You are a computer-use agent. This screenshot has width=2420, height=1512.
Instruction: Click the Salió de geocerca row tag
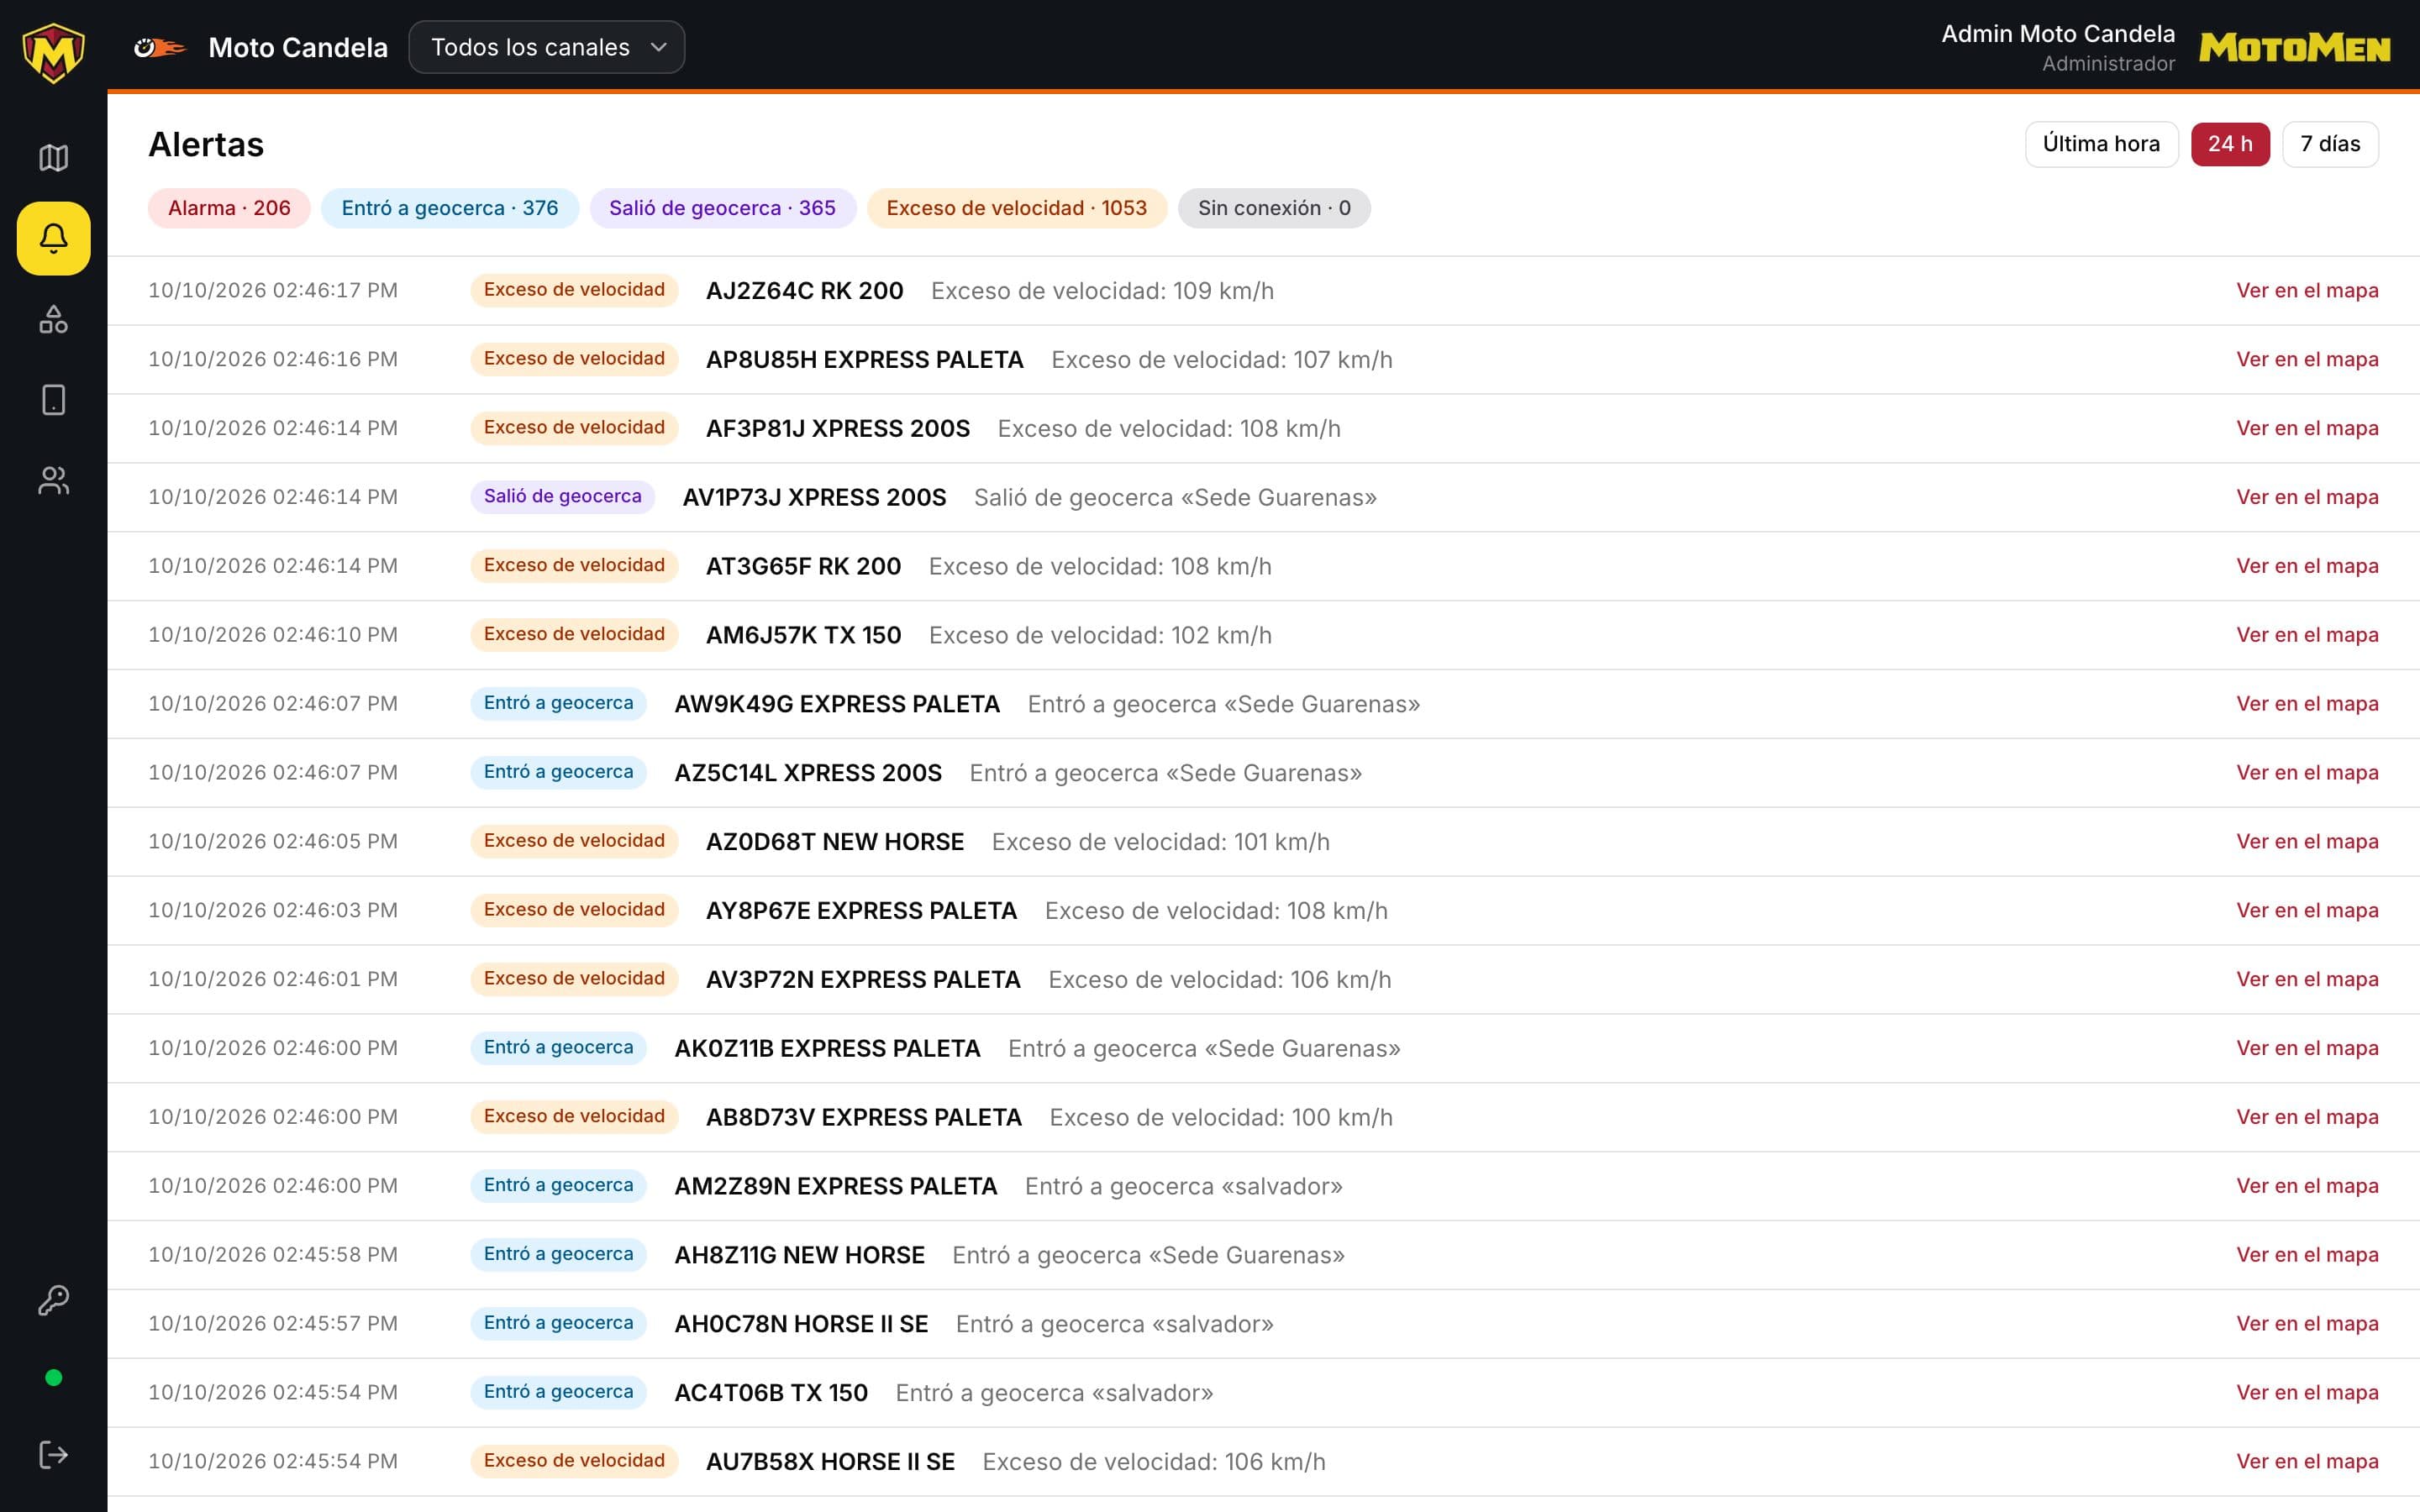563,497
